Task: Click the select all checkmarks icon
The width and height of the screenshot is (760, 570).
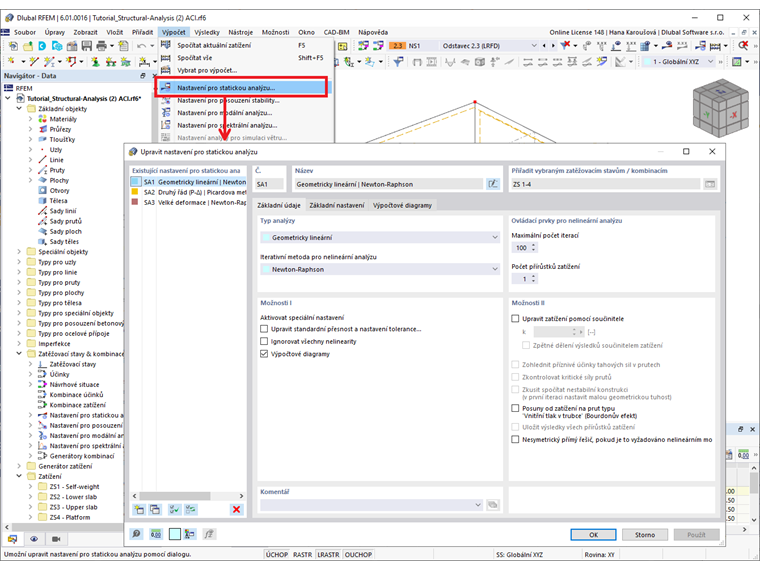Action: pos(174,509)
